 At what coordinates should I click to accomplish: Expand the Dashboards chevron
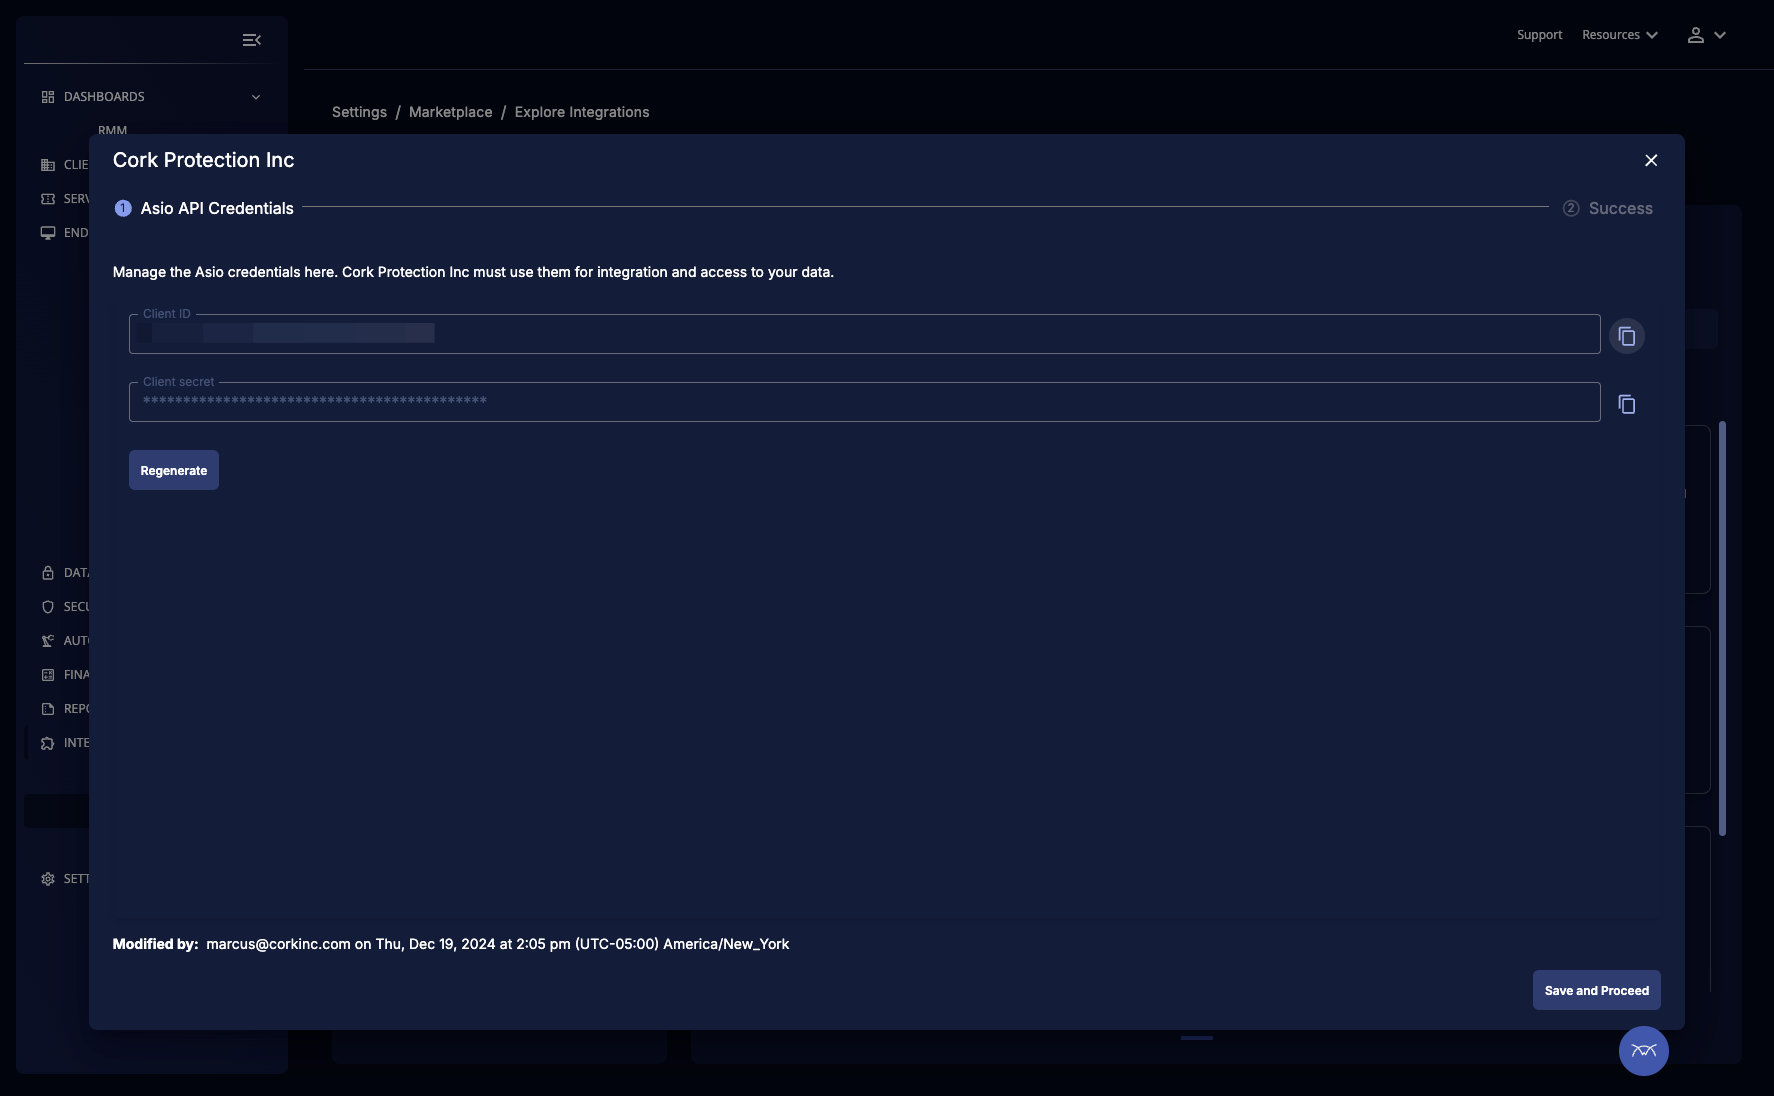pos(256,97)
